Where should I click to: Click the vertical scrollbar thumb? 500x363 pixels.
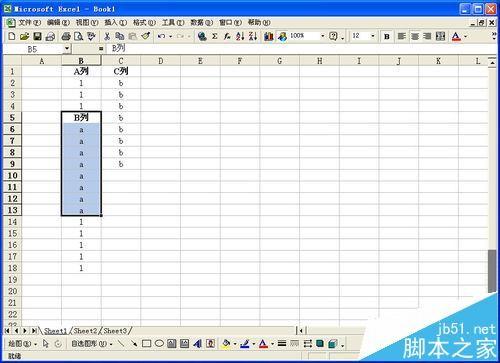492,271
